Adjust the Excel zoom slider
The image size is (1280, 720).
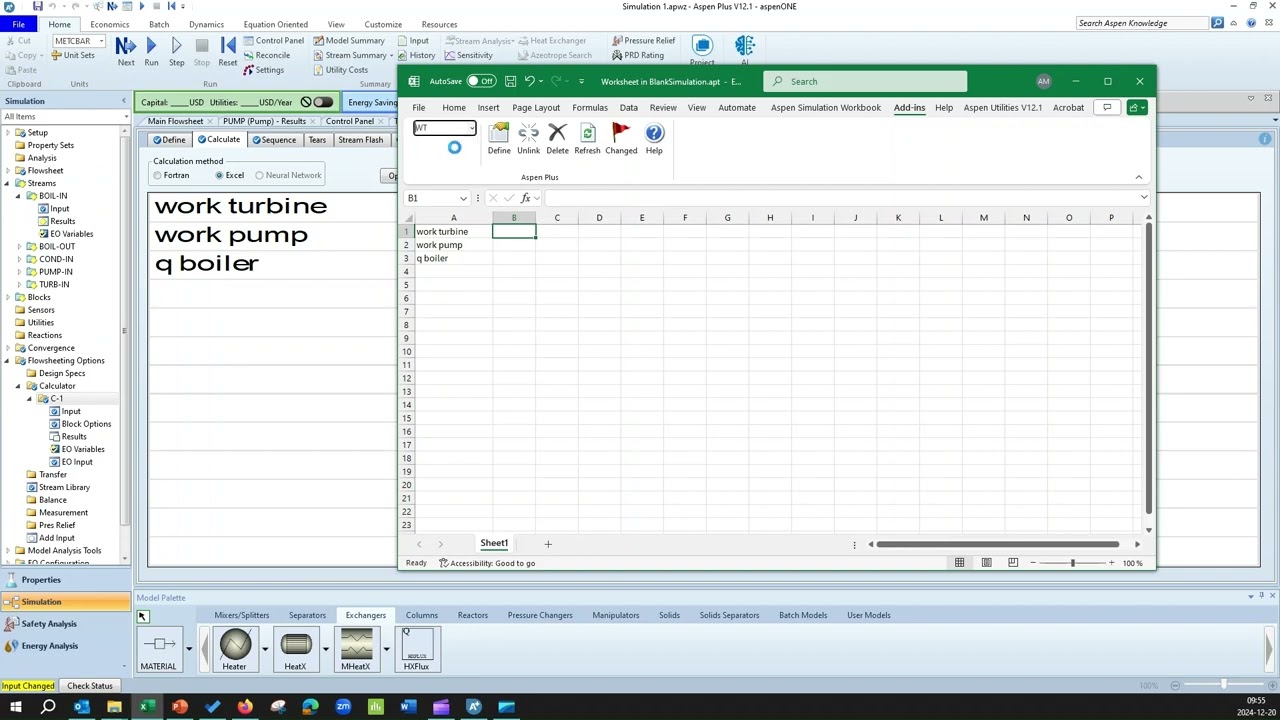click(x=1072, y=563)
